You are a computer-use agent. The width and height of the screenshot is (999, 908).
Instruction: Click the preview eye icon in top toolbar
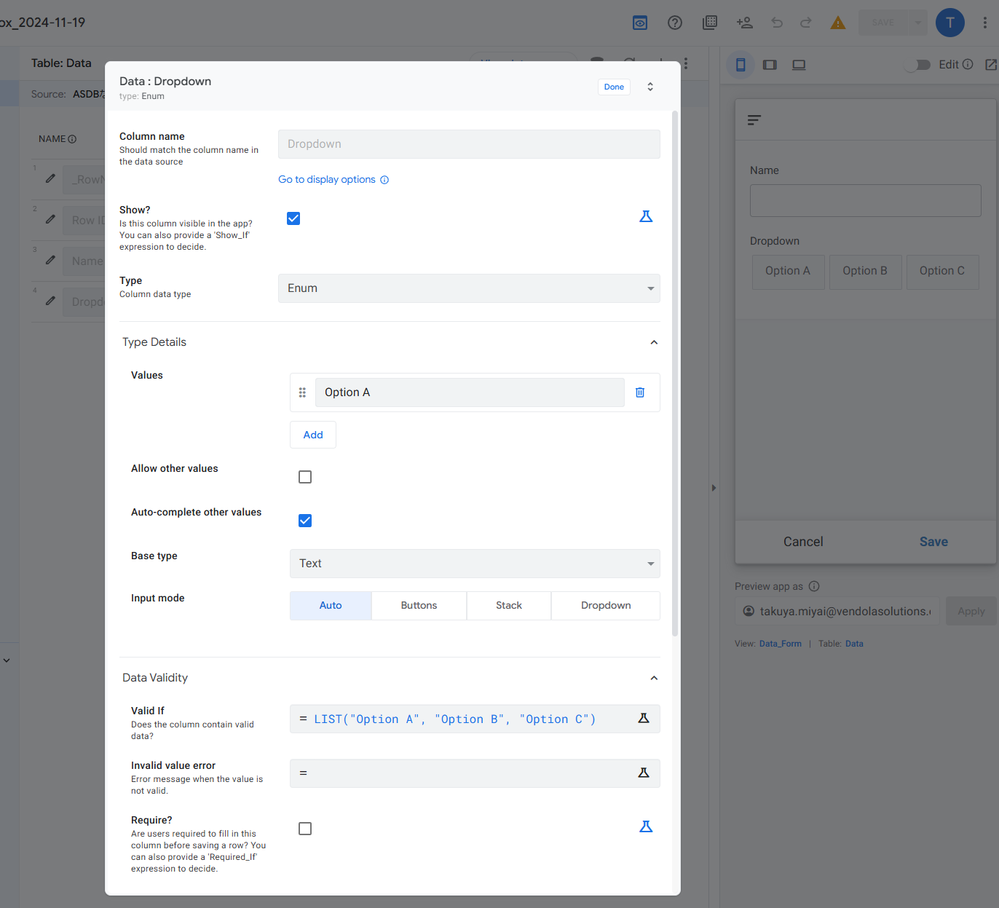click(640, 23)
